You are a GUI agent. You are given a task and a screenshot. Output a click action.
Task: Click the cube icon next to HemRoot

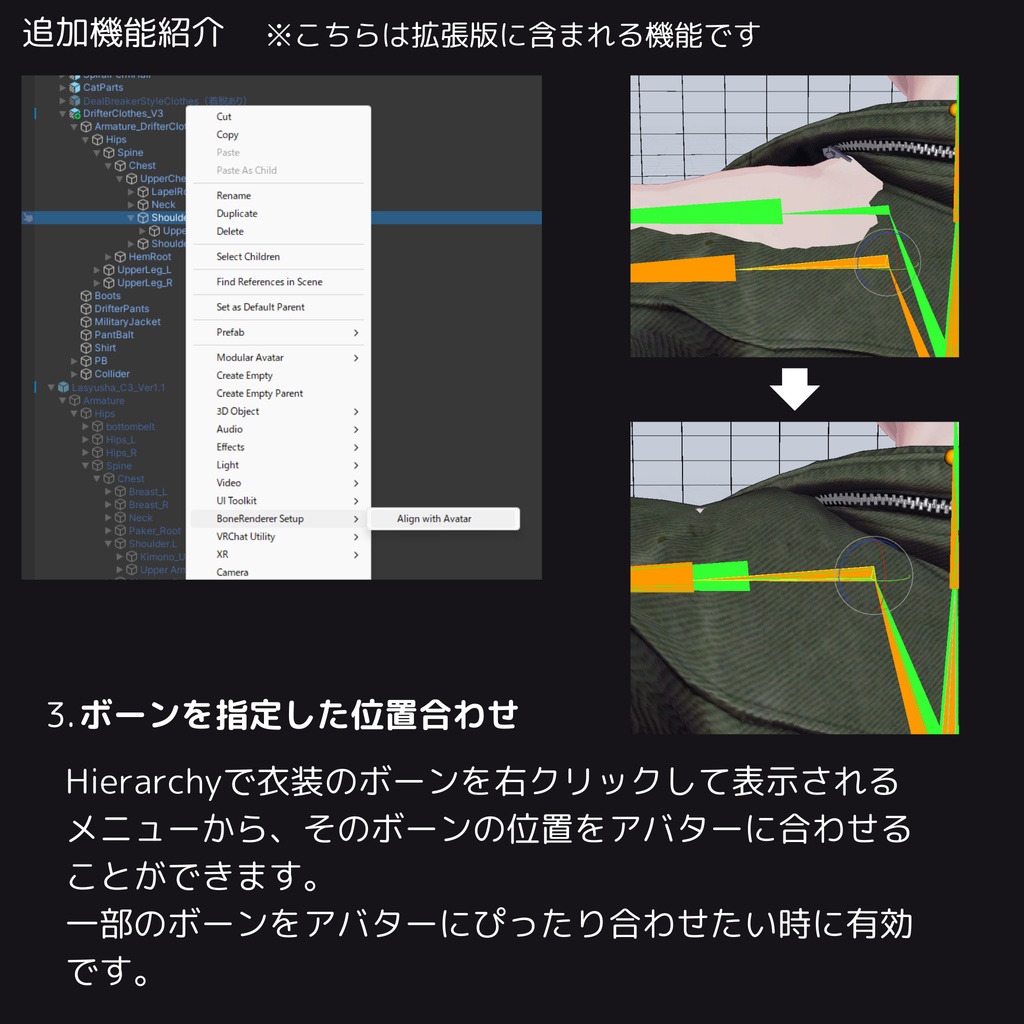point(121,257)
